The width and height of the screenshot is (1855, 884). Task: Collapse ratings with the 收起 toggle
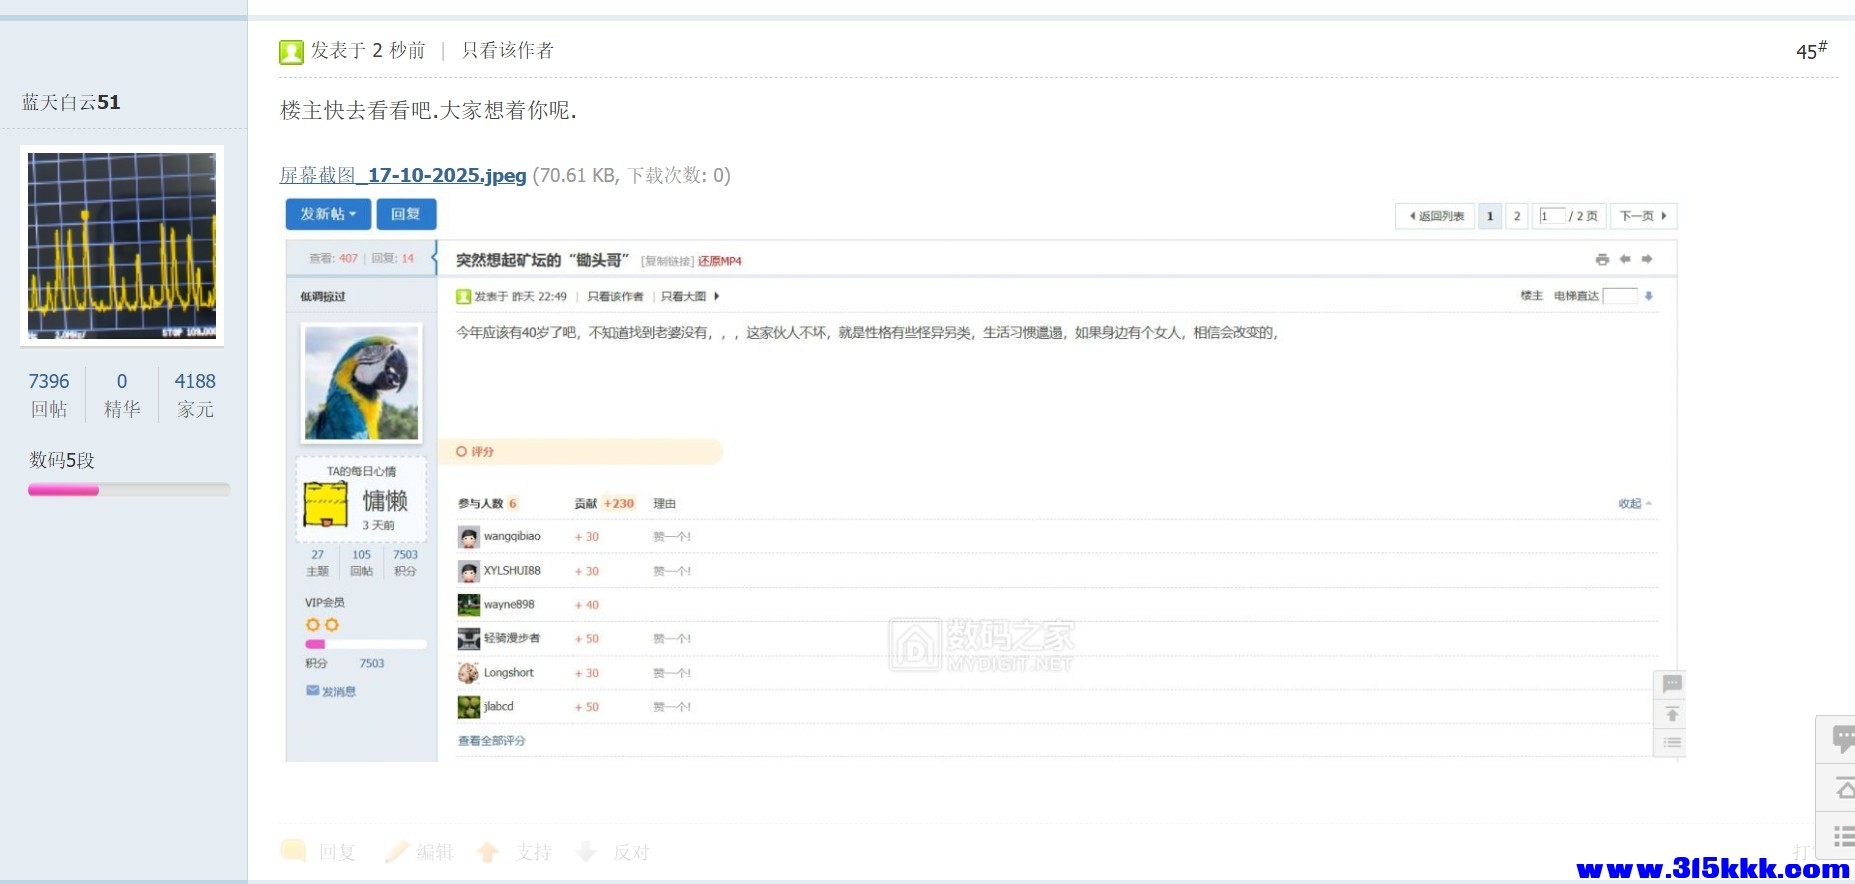pos(1634,504)
